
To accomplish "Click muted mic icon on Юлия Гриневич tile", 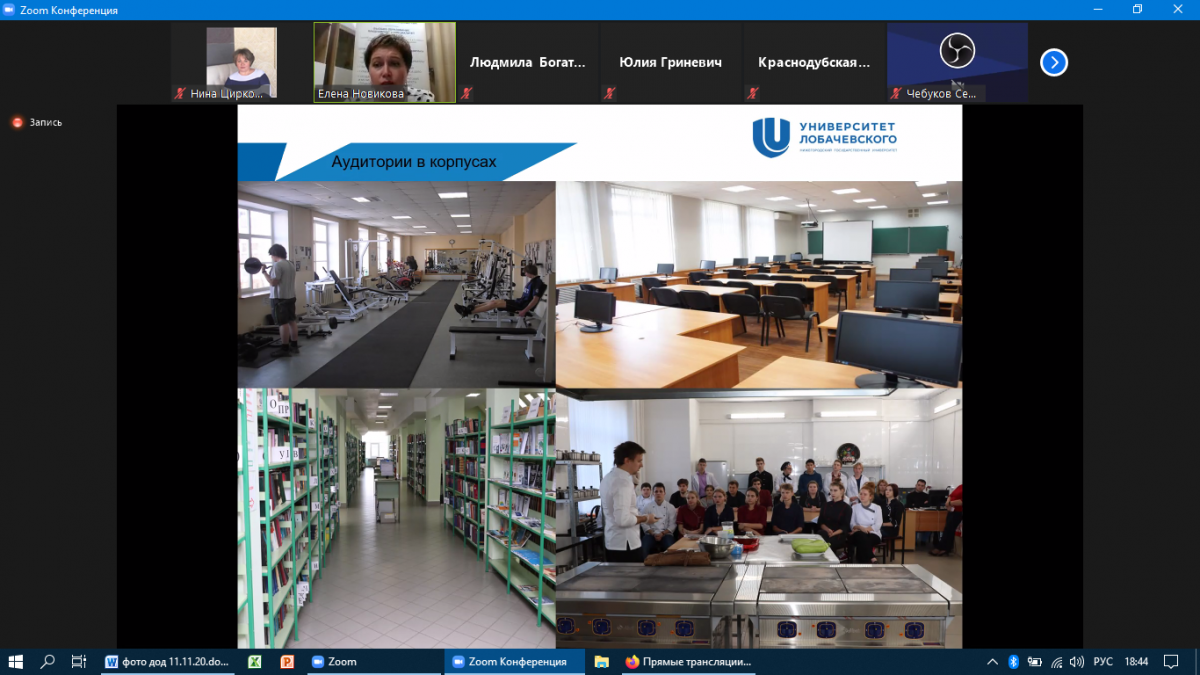I will pos(609,93).
